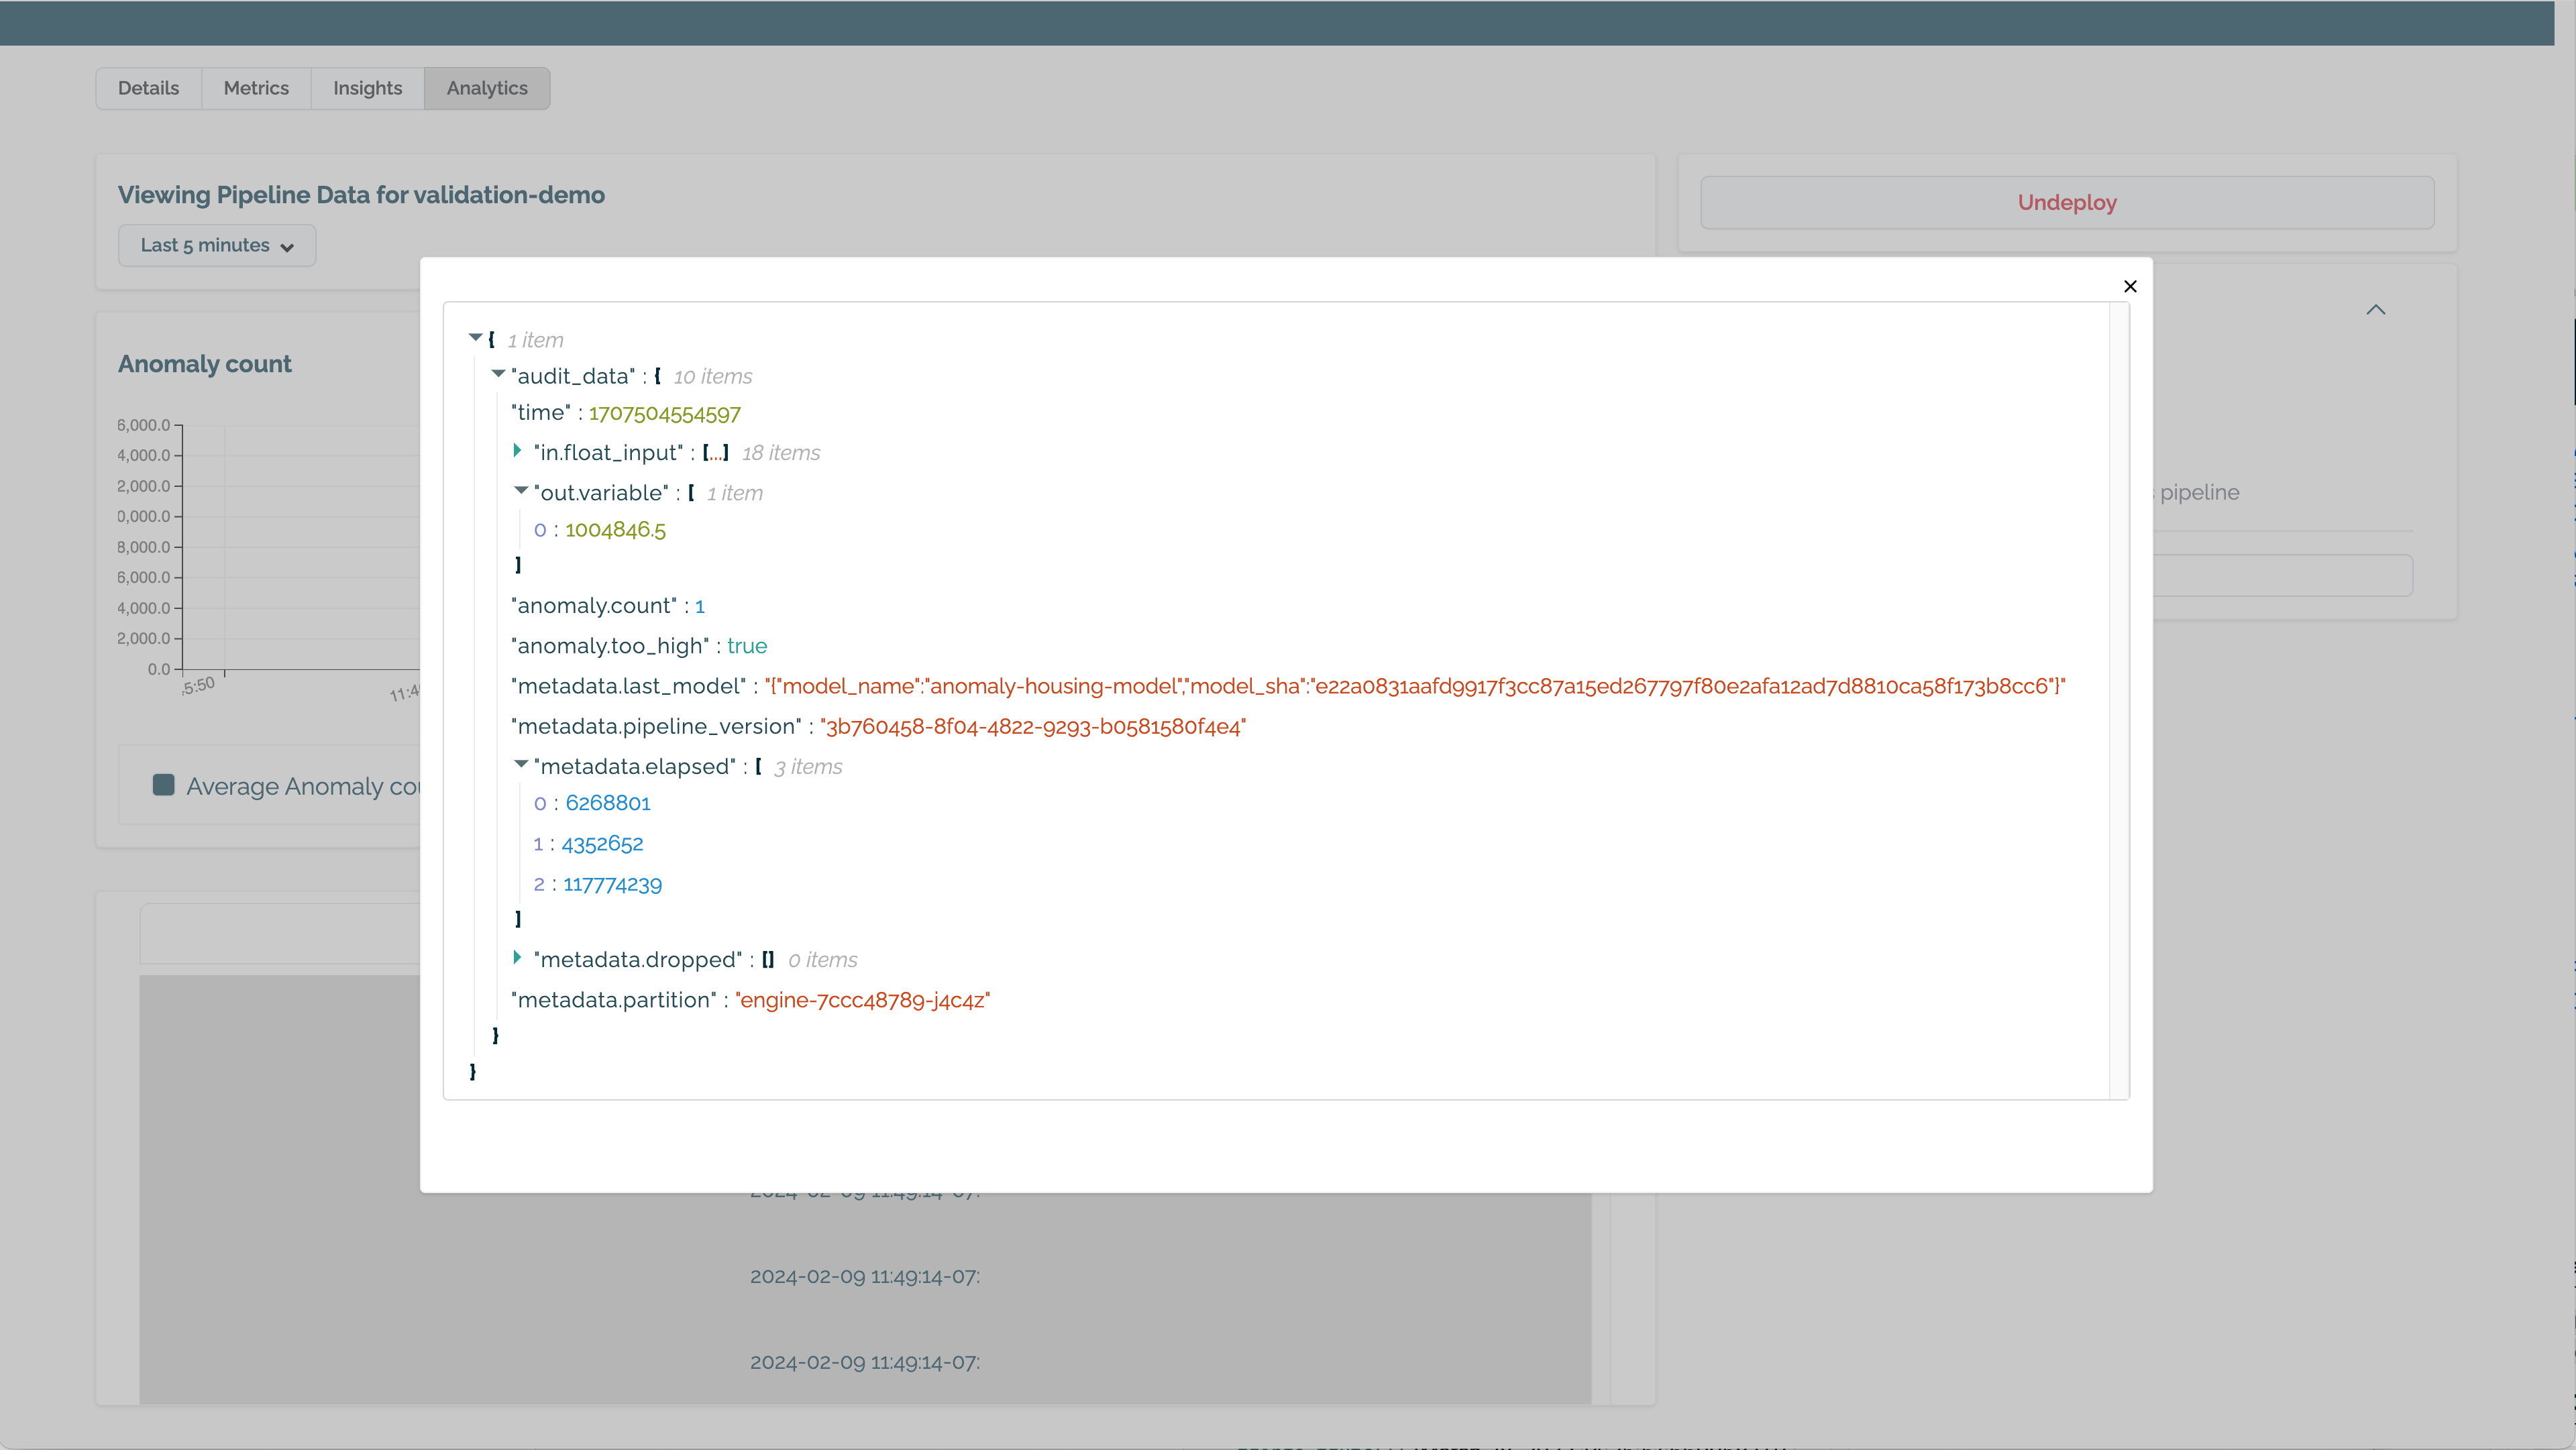
Task: Click the metadata.partition engine ID value
Action: click(x=860, y=1001)
